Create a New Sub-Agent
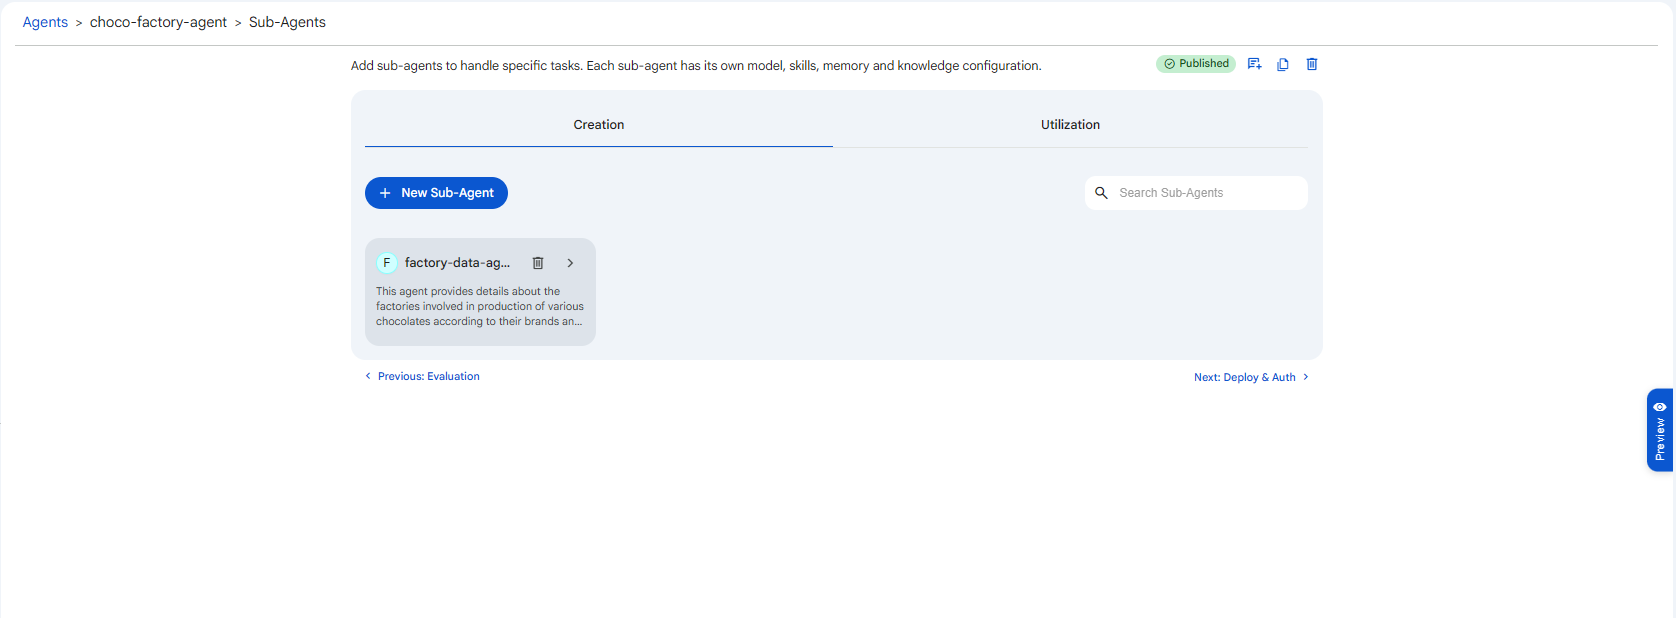 (436, 193)
